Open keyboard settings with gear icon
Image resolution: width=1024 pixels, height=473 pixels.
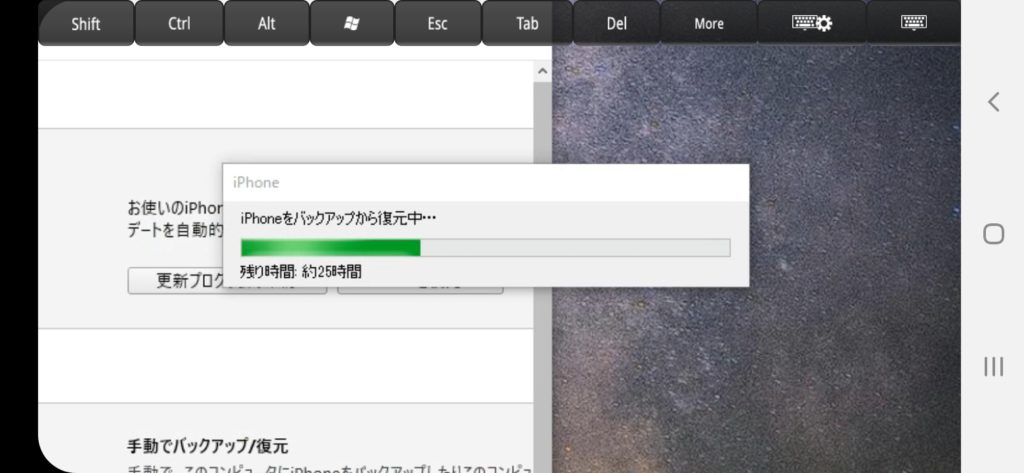click(x=812, y=24)
